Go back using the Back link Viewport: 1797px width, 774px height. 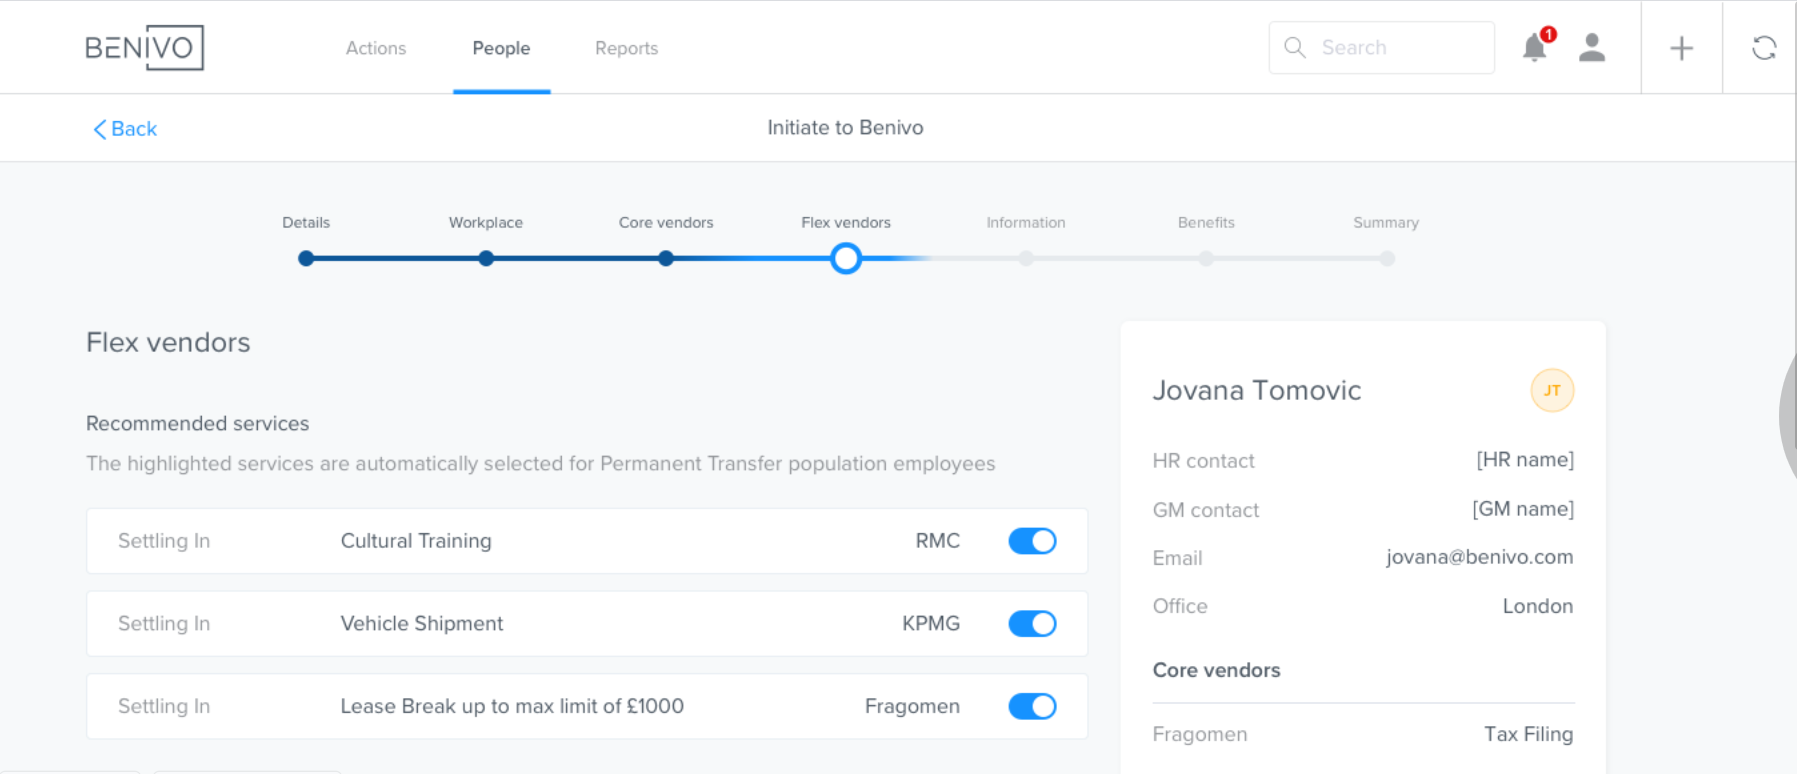coord(125,129)
